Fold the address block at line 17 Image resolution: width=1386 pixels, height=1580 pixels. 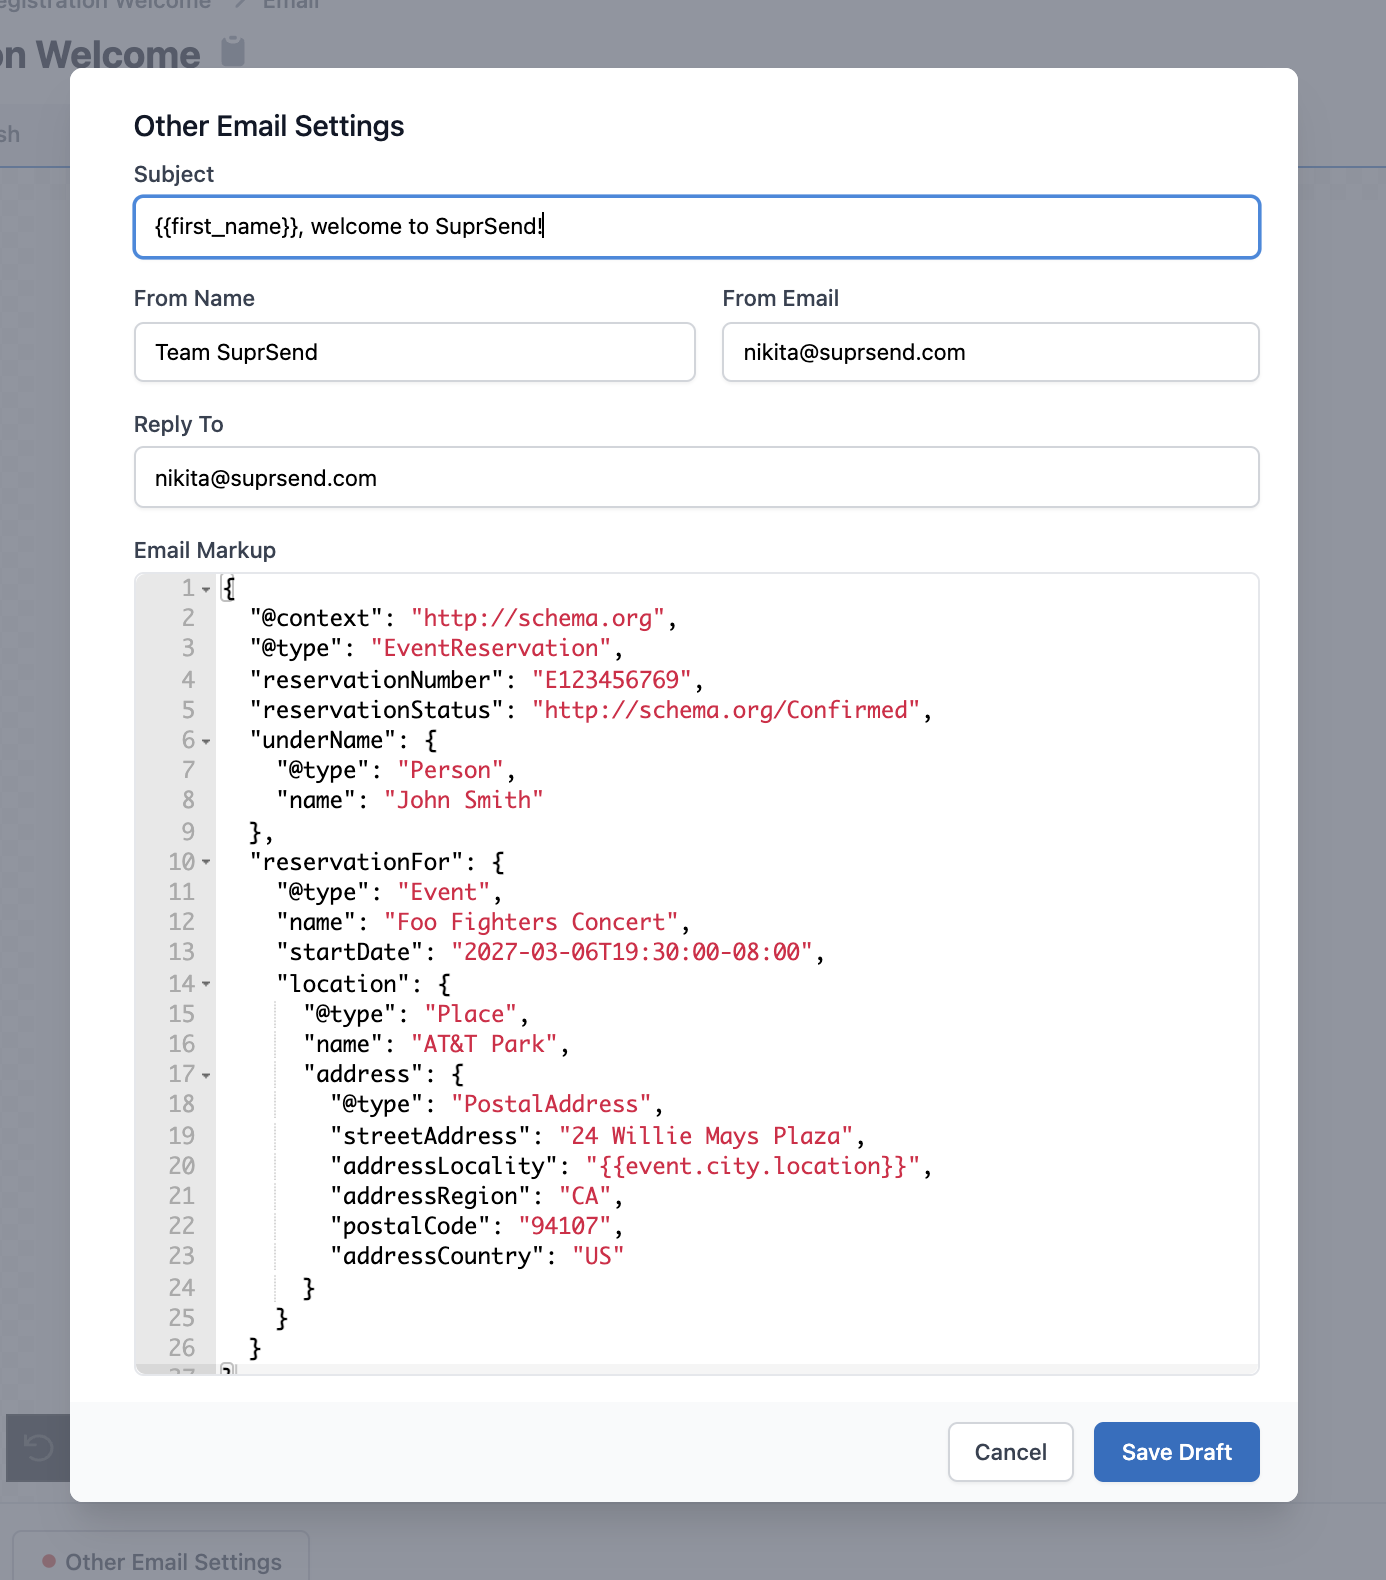click(x=206, y=1075)
